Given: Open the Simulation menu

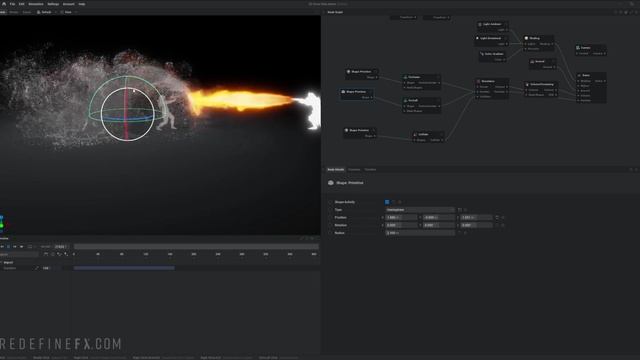Looking at the screenshot, I should coord(36,4).
